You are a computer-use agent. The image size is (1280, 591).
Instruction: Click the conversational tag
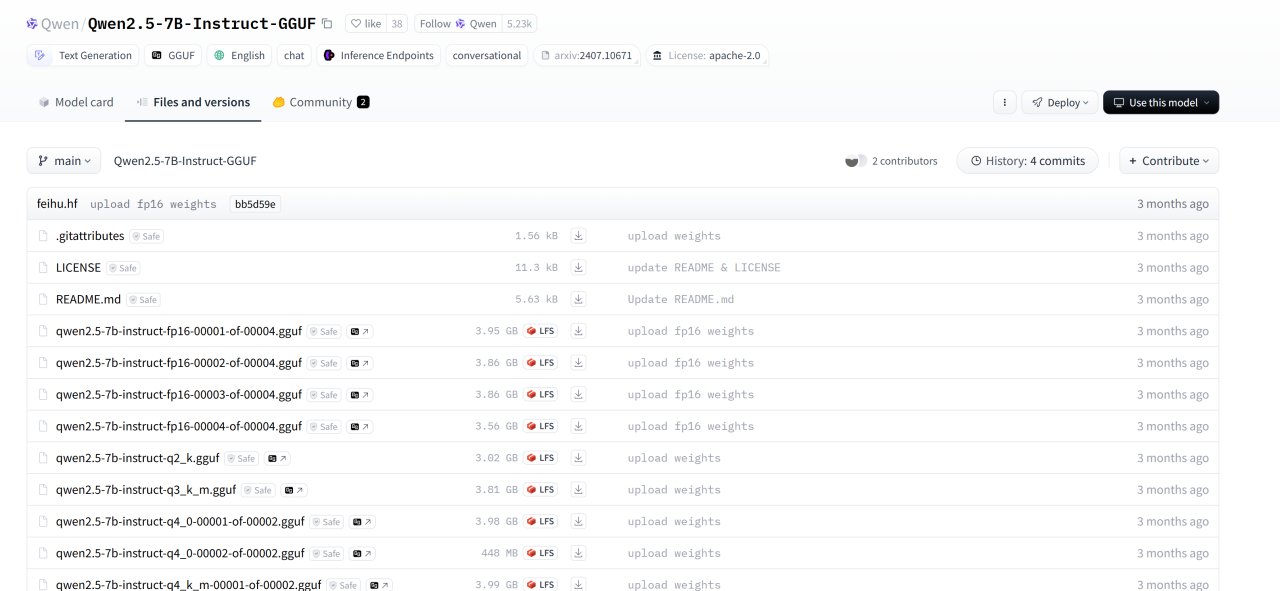coord(487,56)
